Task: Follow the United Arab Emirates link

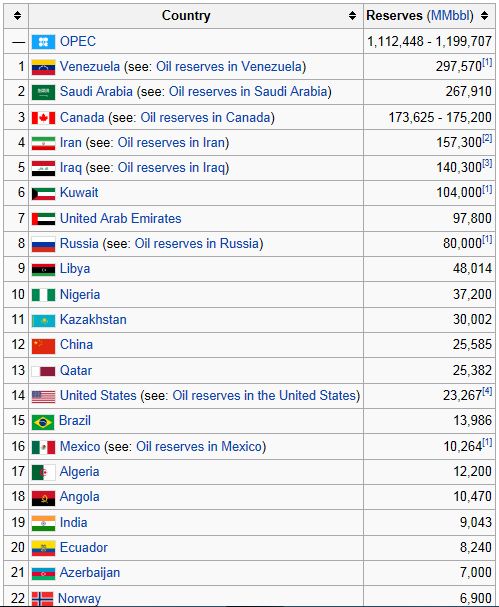Action: click(x=120, y=218)
